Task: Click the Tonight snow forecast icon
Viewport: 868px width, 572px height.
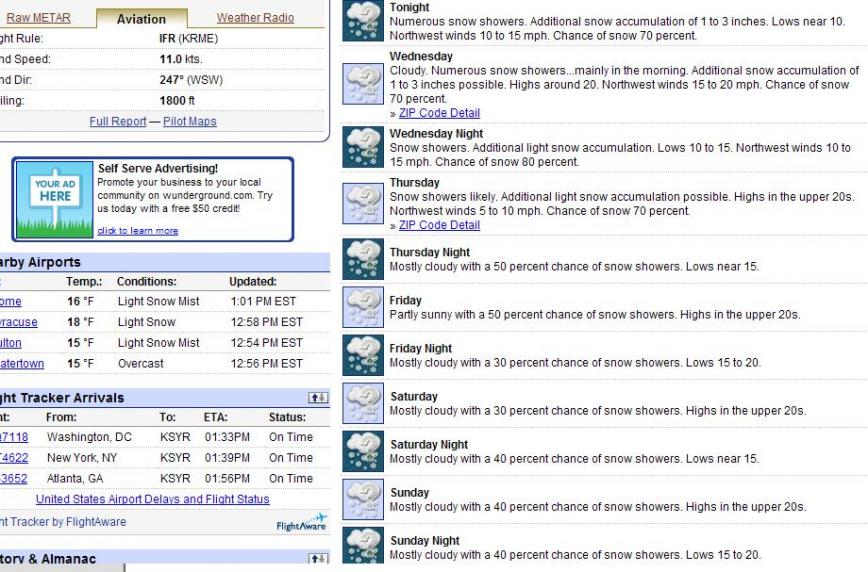Action: click(x=363, y=21)
